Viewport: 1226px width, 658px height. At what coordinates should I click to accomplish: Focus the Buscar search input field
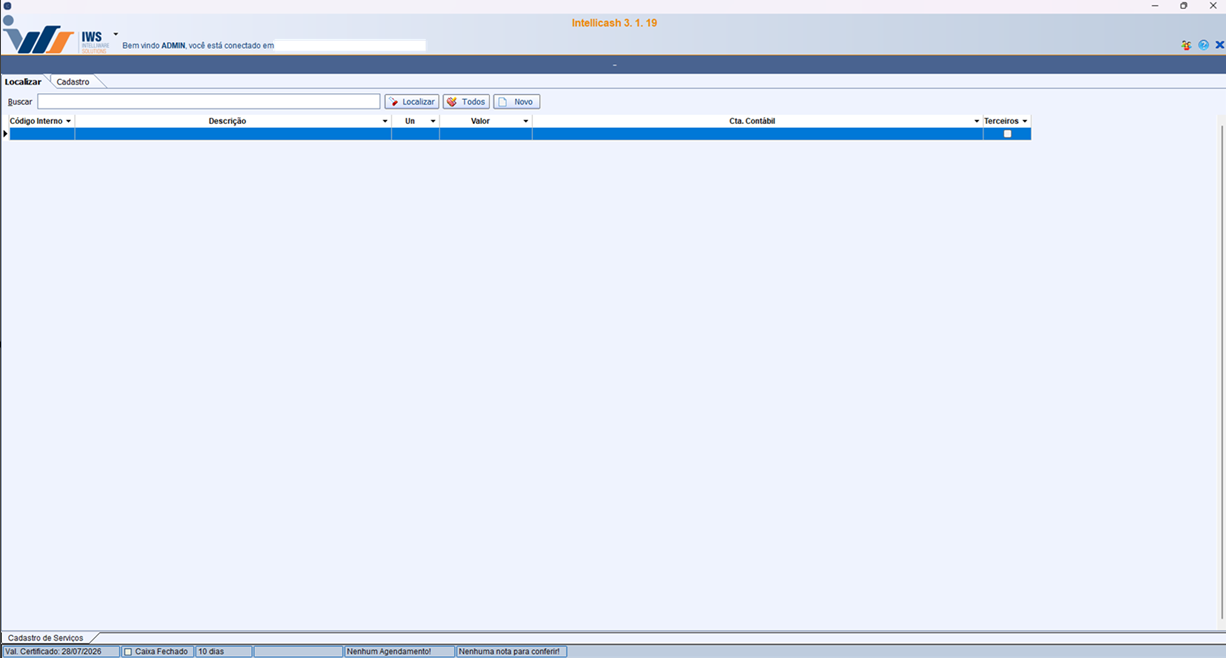tap(208, 102)
